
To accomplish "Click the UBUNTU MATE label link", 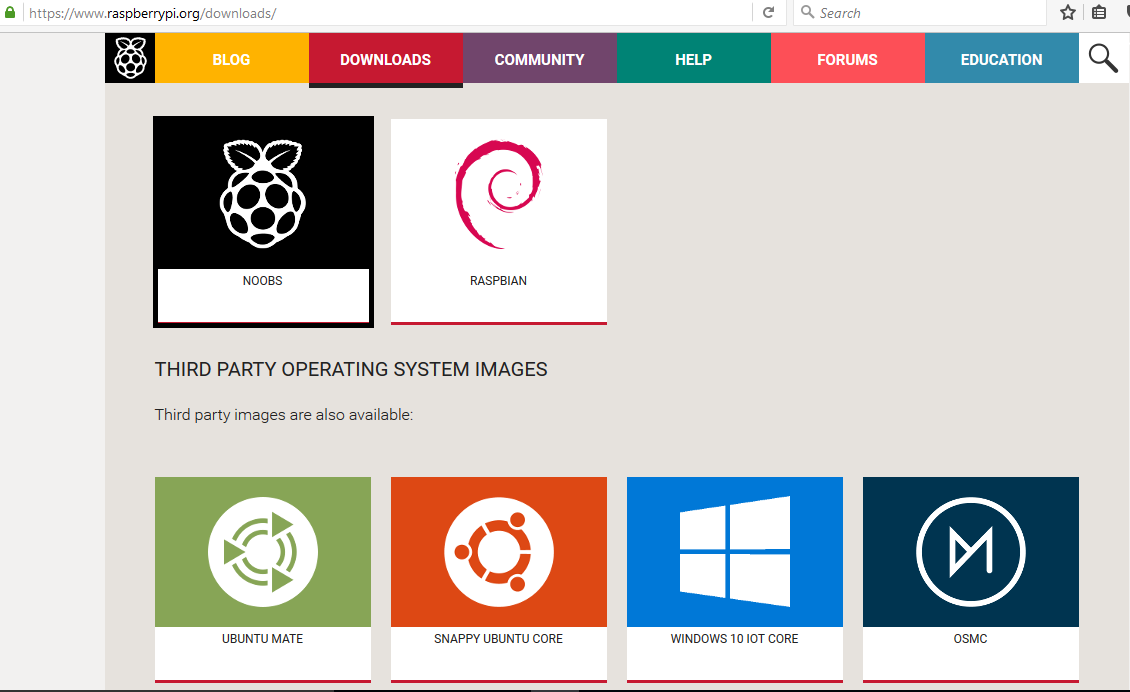I will pos(262,639).
